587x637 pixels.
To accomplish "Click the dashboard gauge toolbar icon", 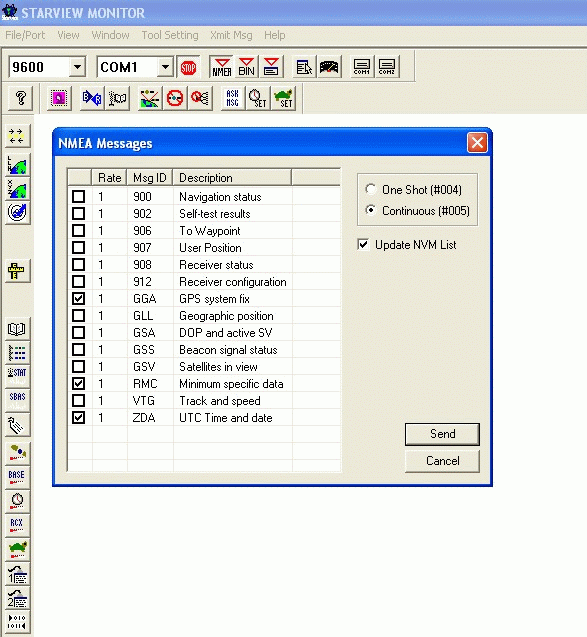I will click(x=329, y=67).
